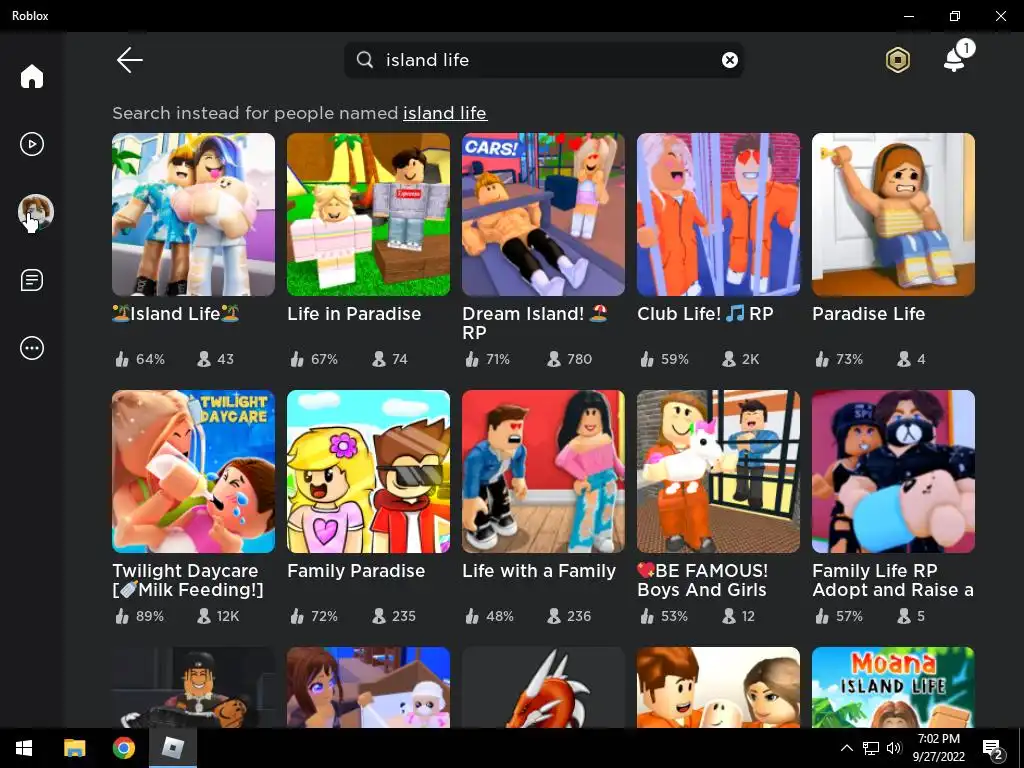The height and width of the screenshot is (768, 1024).
Task: Open the Life with a Family thumbnail
Action: pyautogui.click(x=543, y=472)
